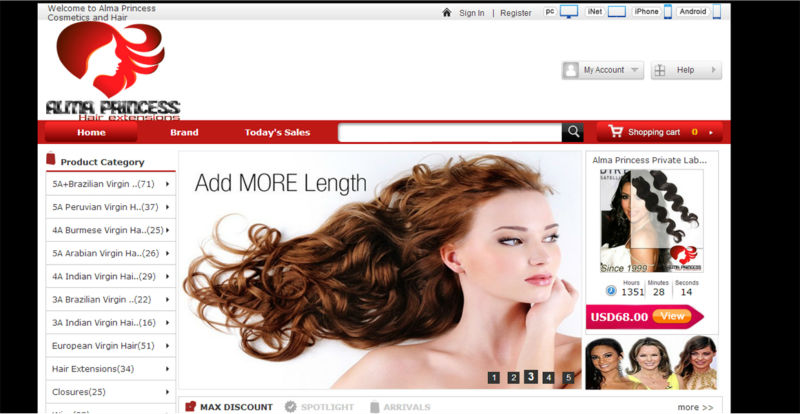Click the celebrity faces banner image
Screen dimensions: 800x414
[x=651, y=362]
